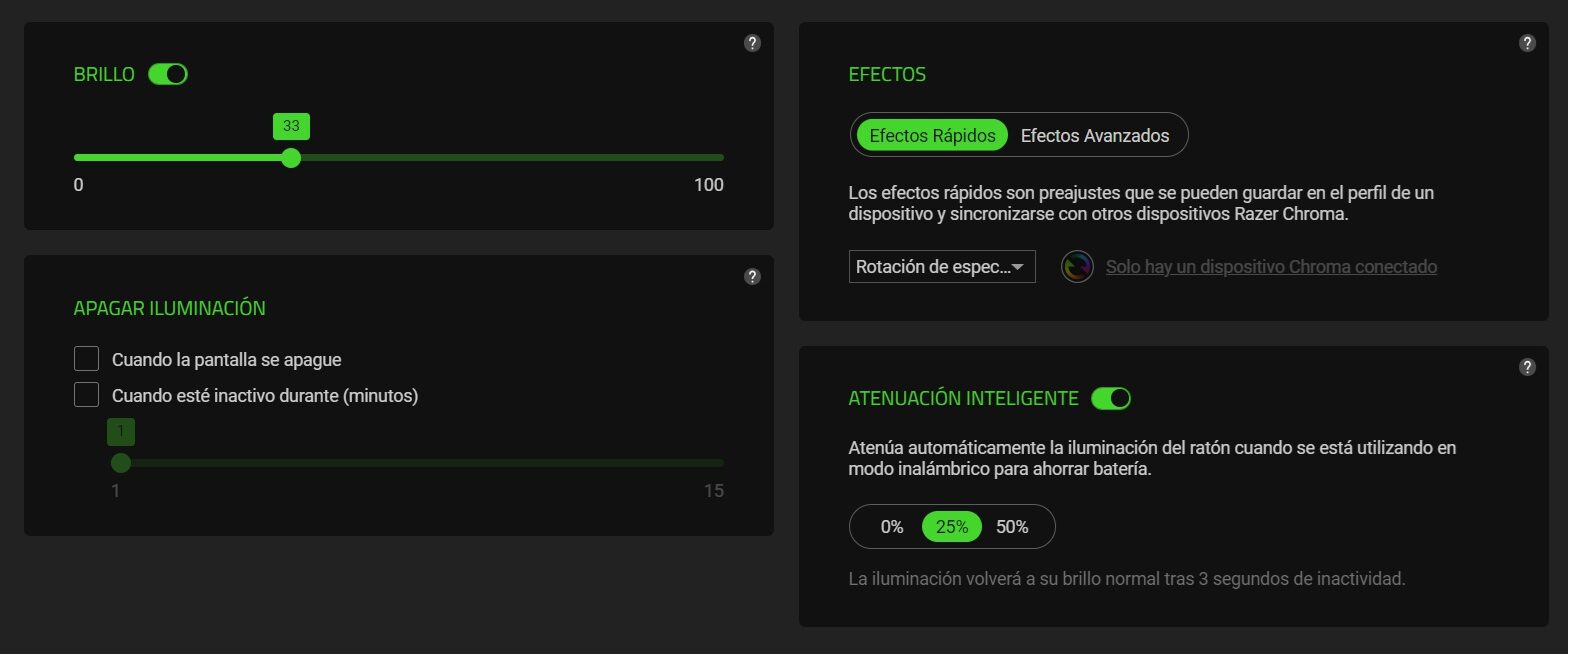
Task: Click the brightness slider handle at 33
Action: [291, 158]
